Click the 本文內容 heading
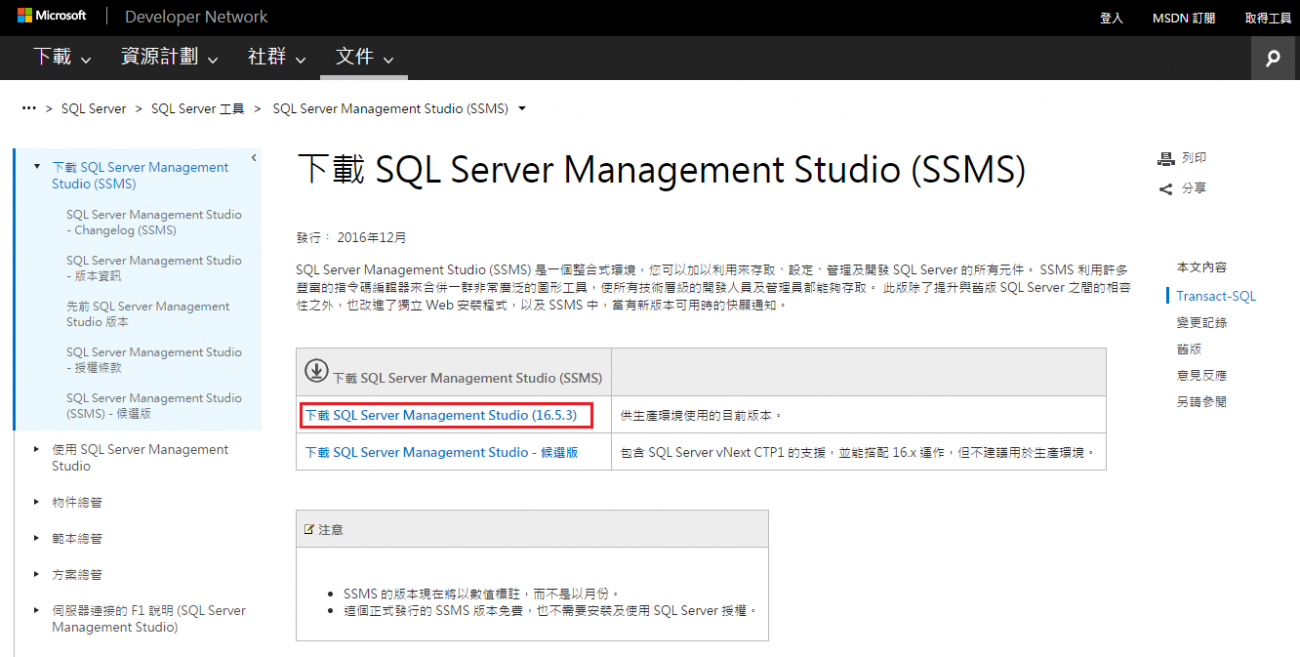 point(1202,267)
